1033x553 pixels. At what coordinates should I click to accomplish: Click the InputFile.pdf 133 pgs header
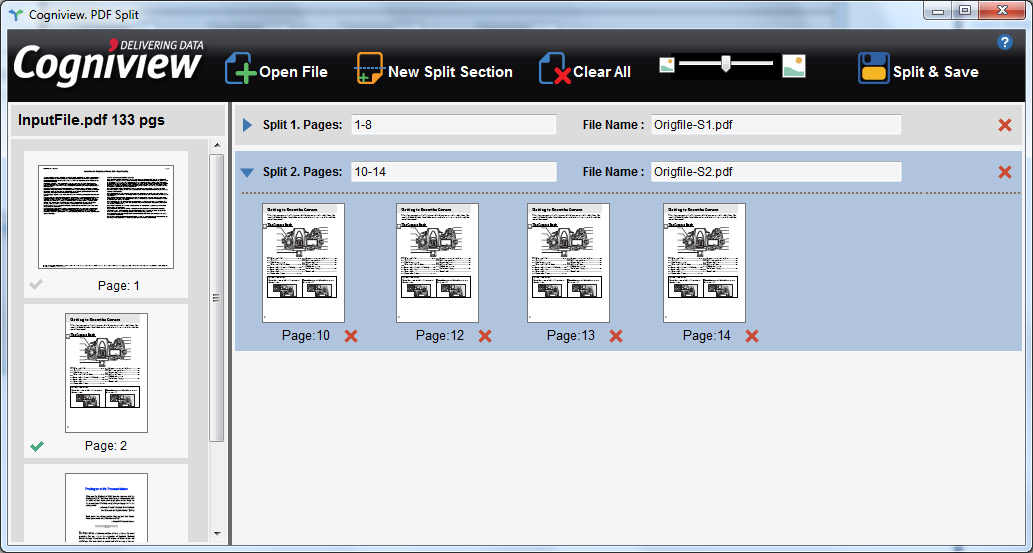92,120
